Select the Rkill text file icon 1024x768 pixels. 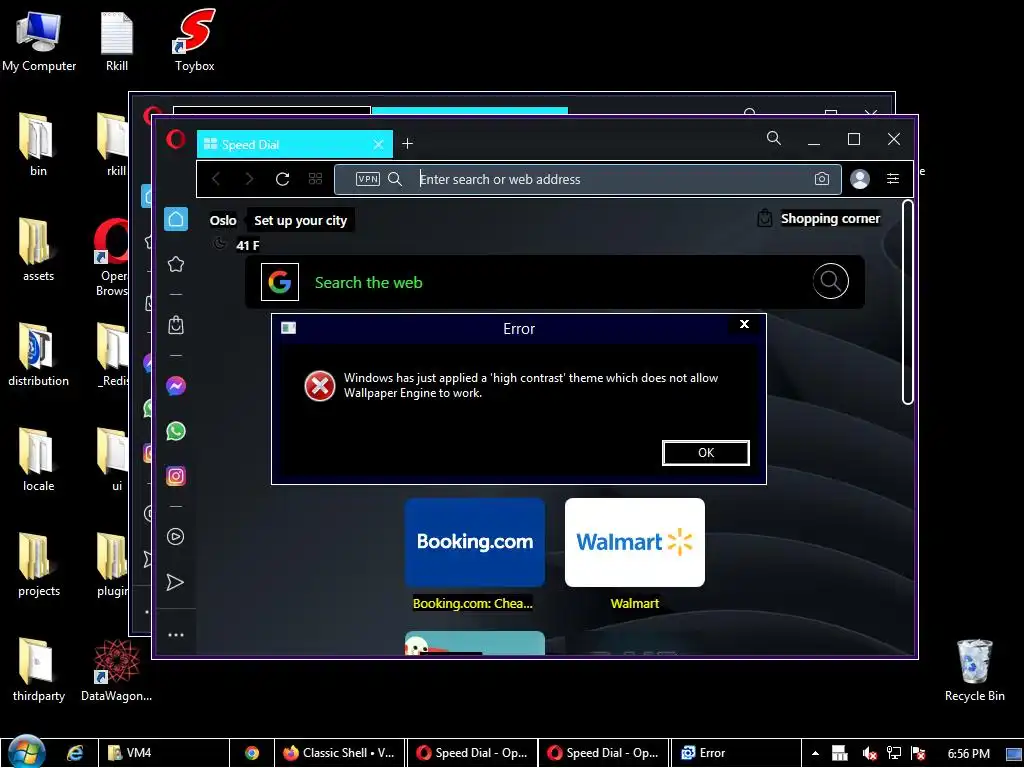116,41
